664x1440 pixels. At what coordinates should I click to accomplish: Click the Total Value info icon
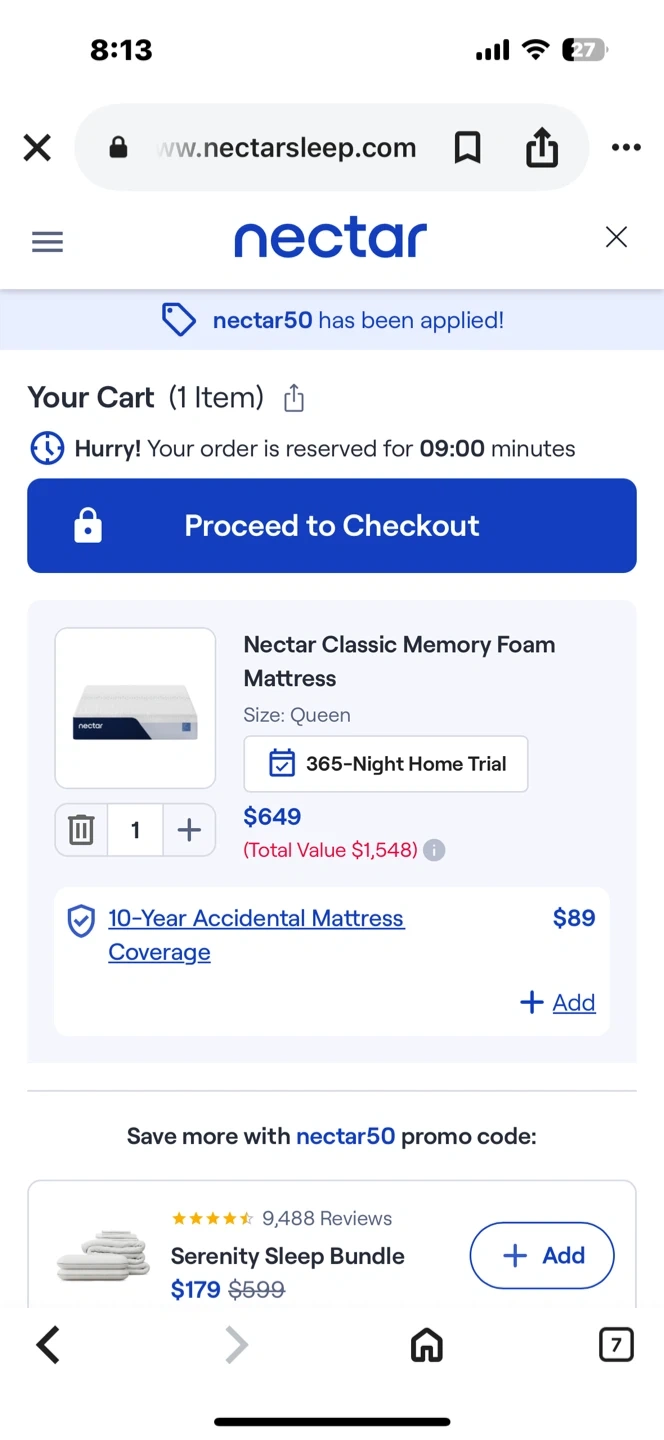pos(434,850)
